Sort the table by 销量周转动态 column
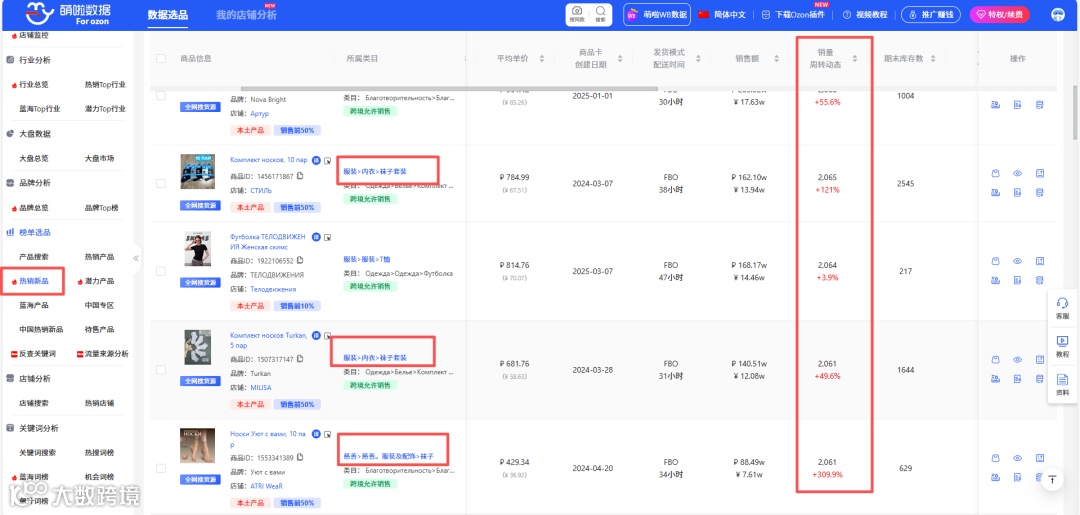Image resolution: width=1080 pixels, height=515 pixels. pyautogui.click(x=855, y=59)
